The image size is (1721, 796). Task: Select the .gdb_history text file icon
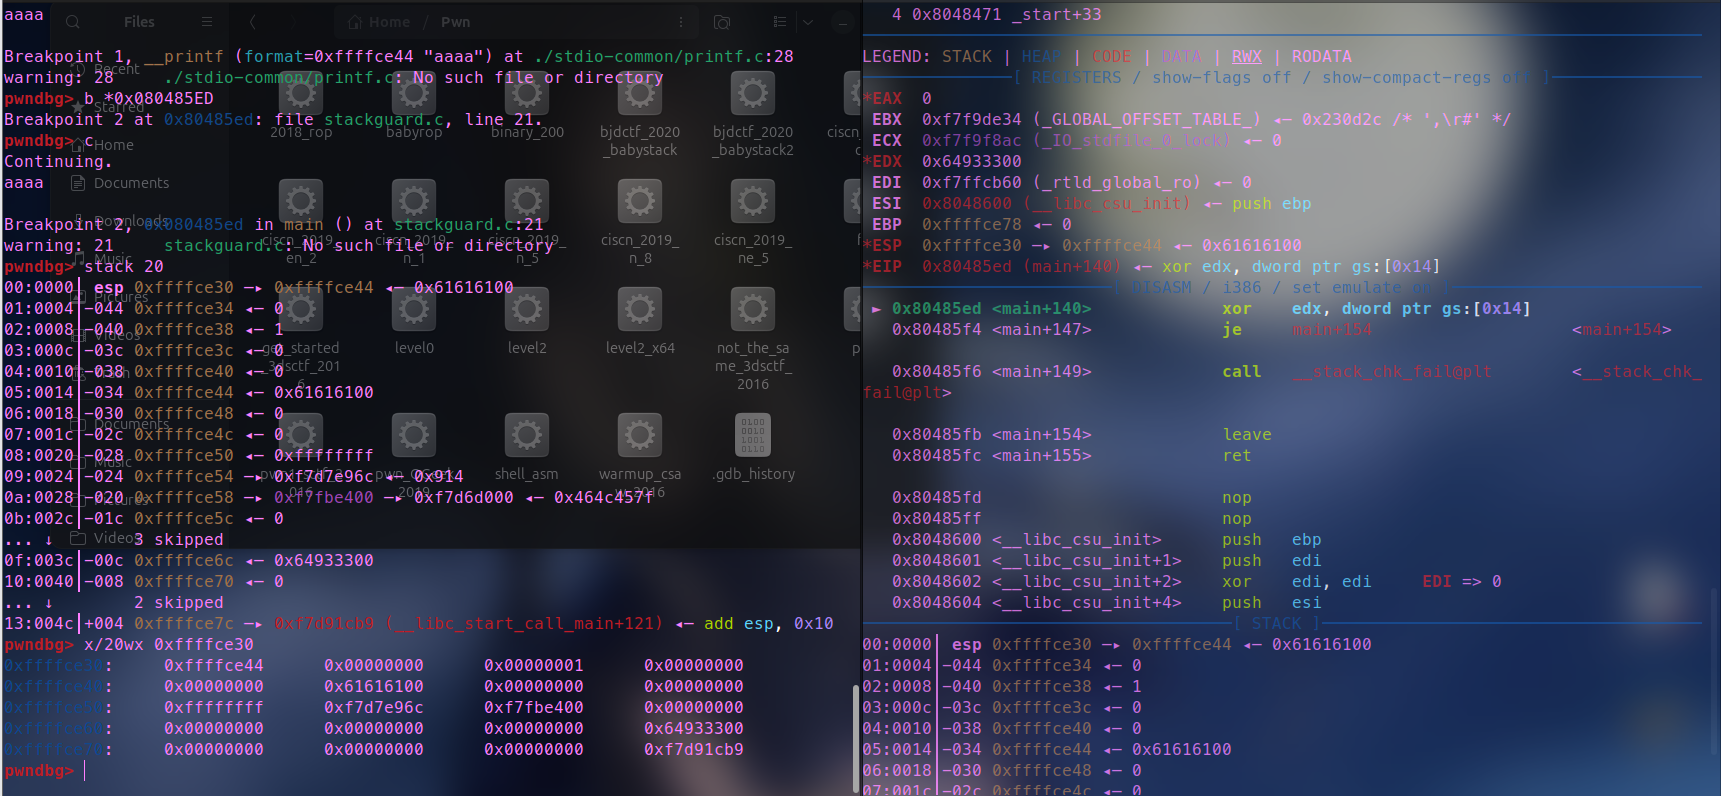click(x=753, y=436)
